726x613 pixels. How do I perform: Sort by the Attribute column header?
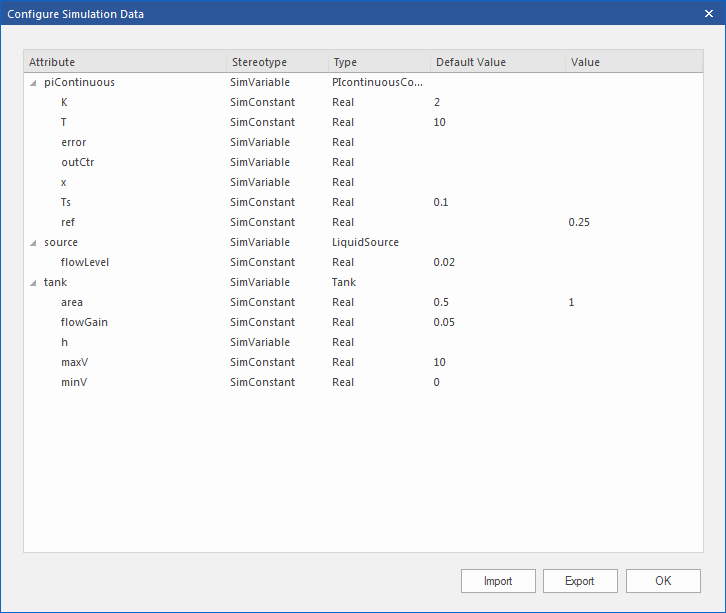(52, 62)
